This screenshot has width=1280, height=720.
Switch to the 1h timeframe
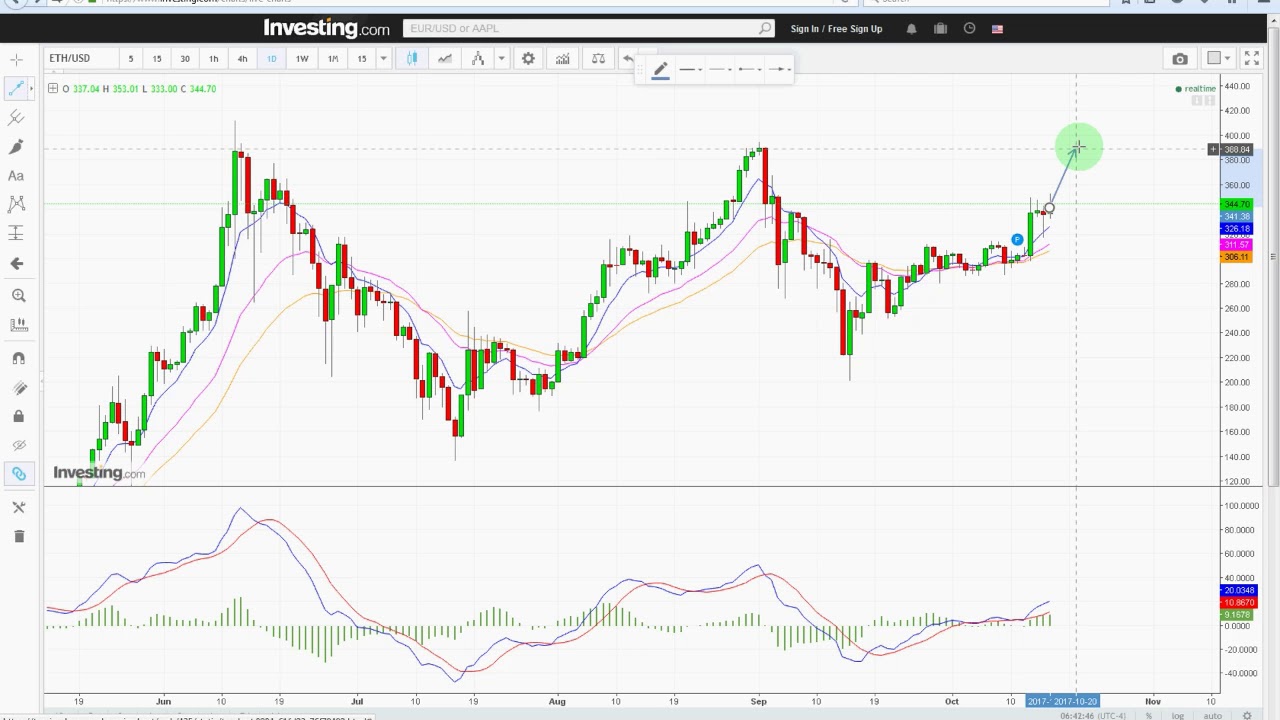213,59
